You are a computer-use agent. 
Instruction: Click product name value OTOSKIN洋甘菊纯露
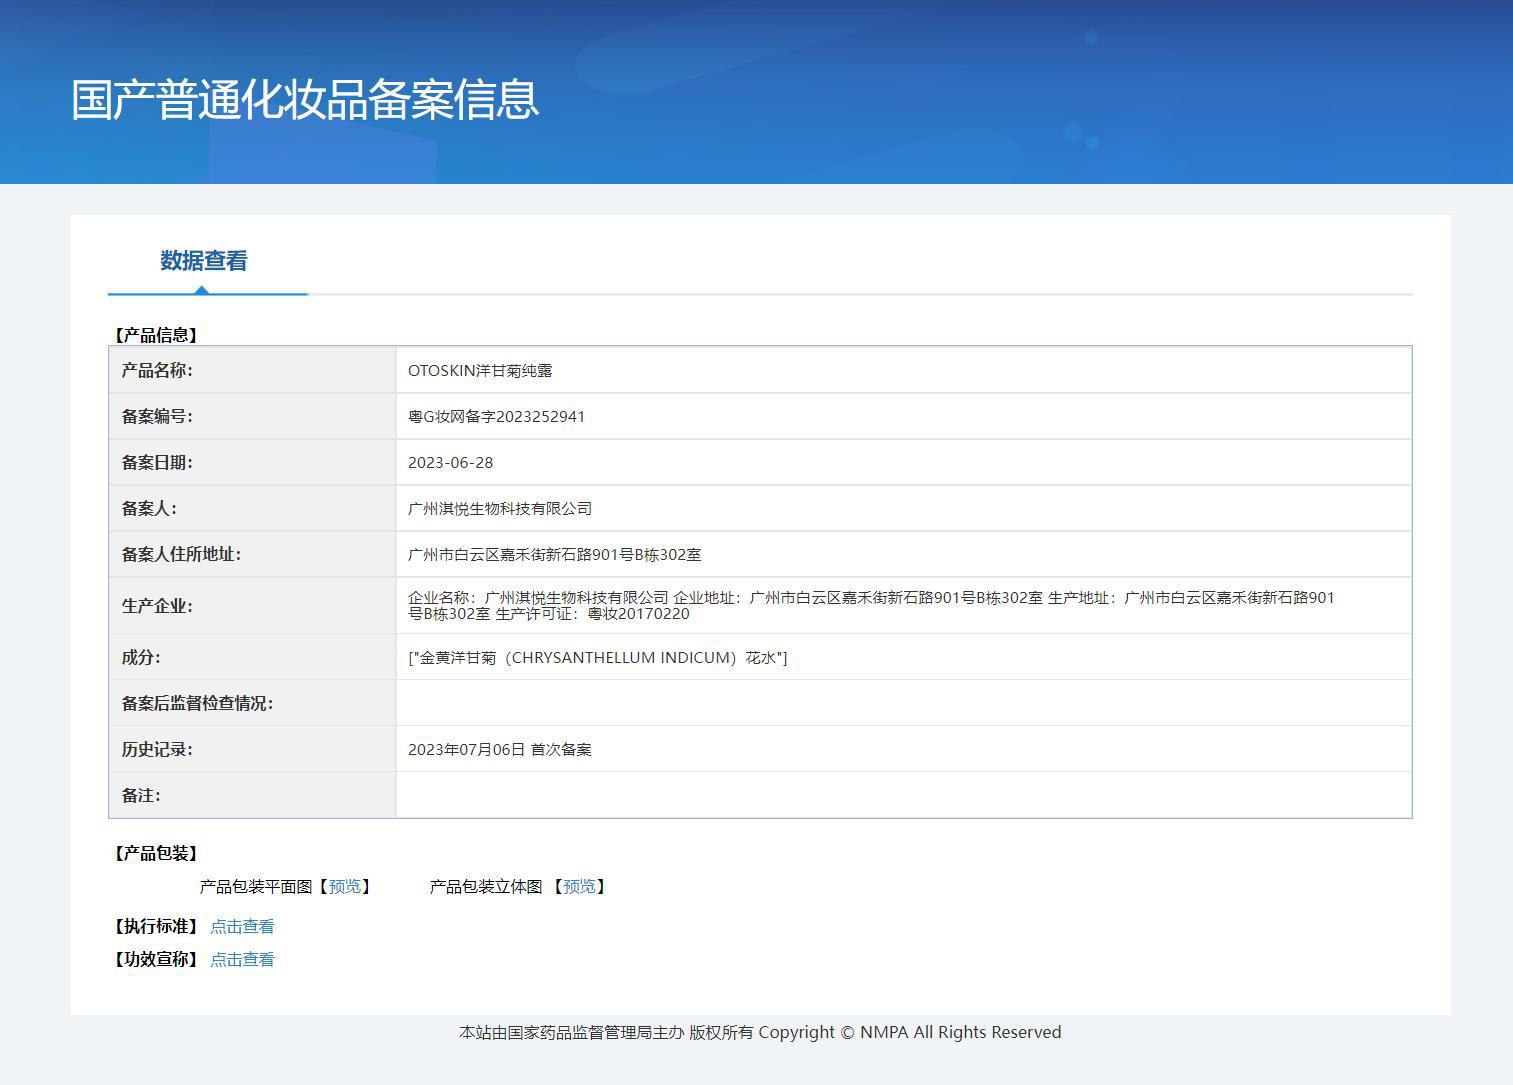(480, 371)
